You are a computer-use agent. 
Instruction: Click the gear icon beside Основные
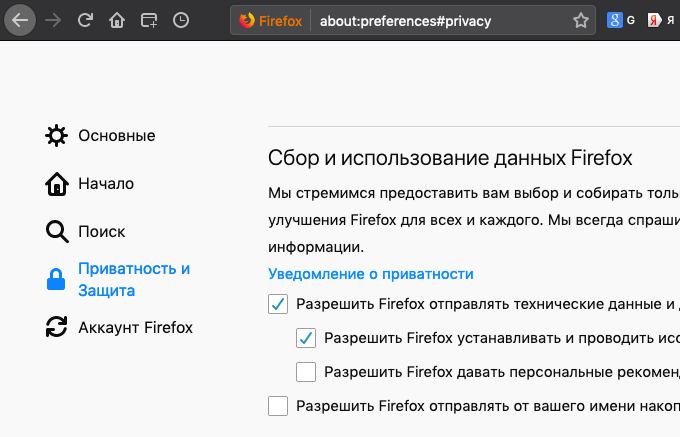click(x=56, y=136)
